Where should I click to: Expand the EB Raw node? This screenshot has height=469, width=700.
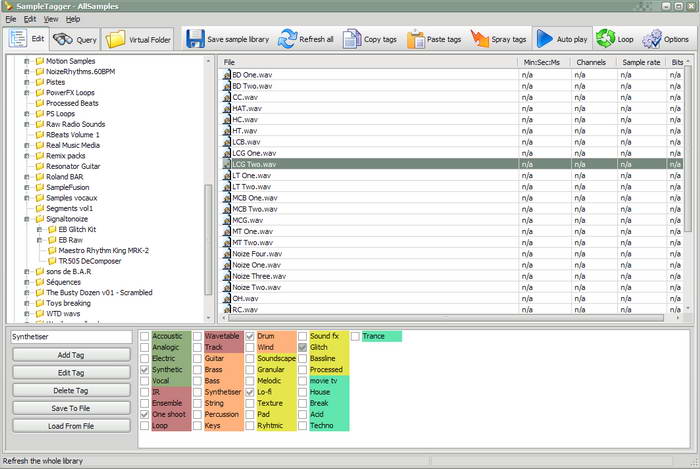pos(39,240)
